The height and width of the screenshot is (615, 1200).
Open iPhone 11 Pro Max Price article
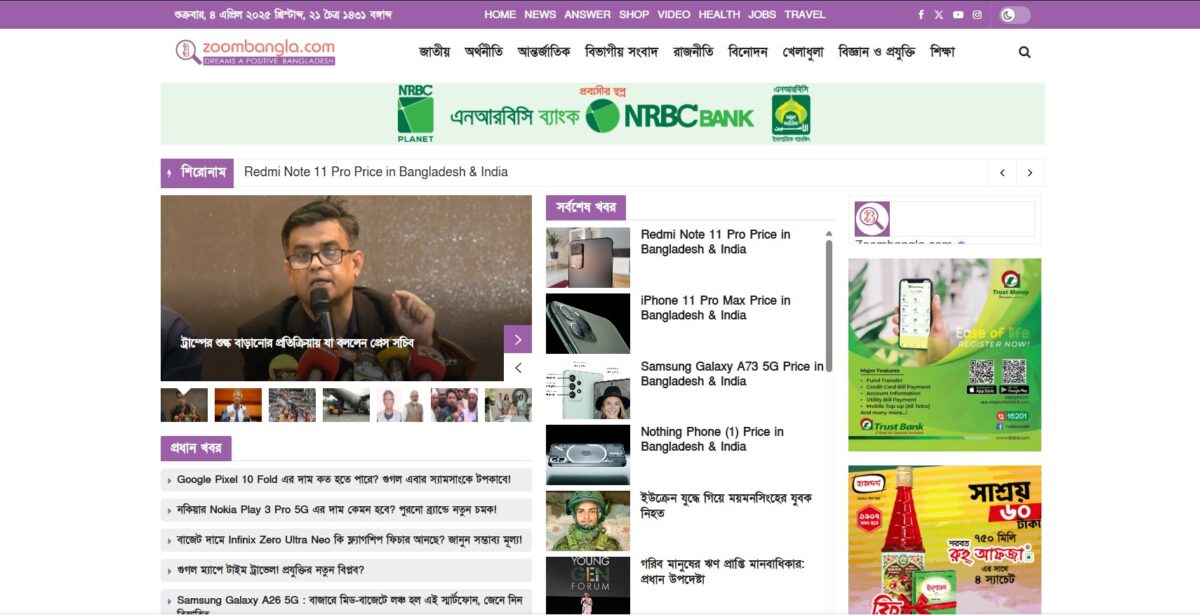coord(716,308)
